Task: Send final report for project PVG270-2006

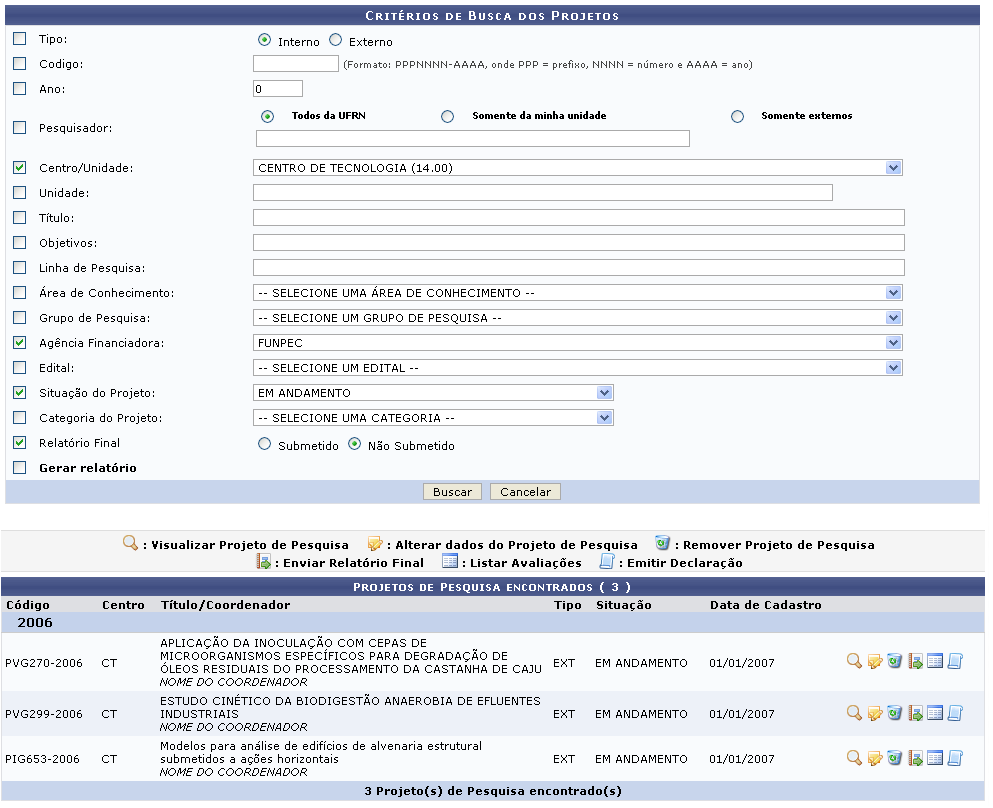Action: 915,662
